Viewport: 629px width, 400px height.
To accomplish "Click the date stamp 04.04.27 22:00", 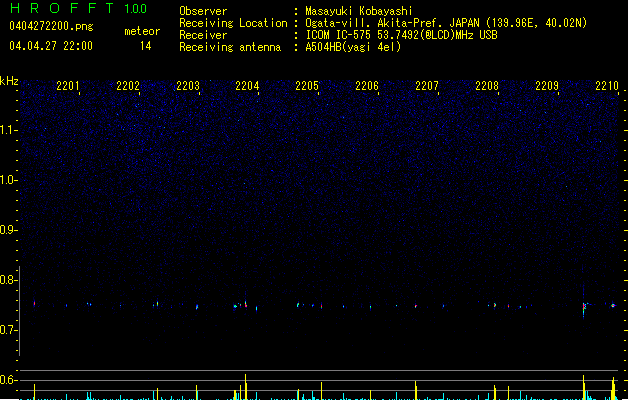I will (x=51, y=46).
